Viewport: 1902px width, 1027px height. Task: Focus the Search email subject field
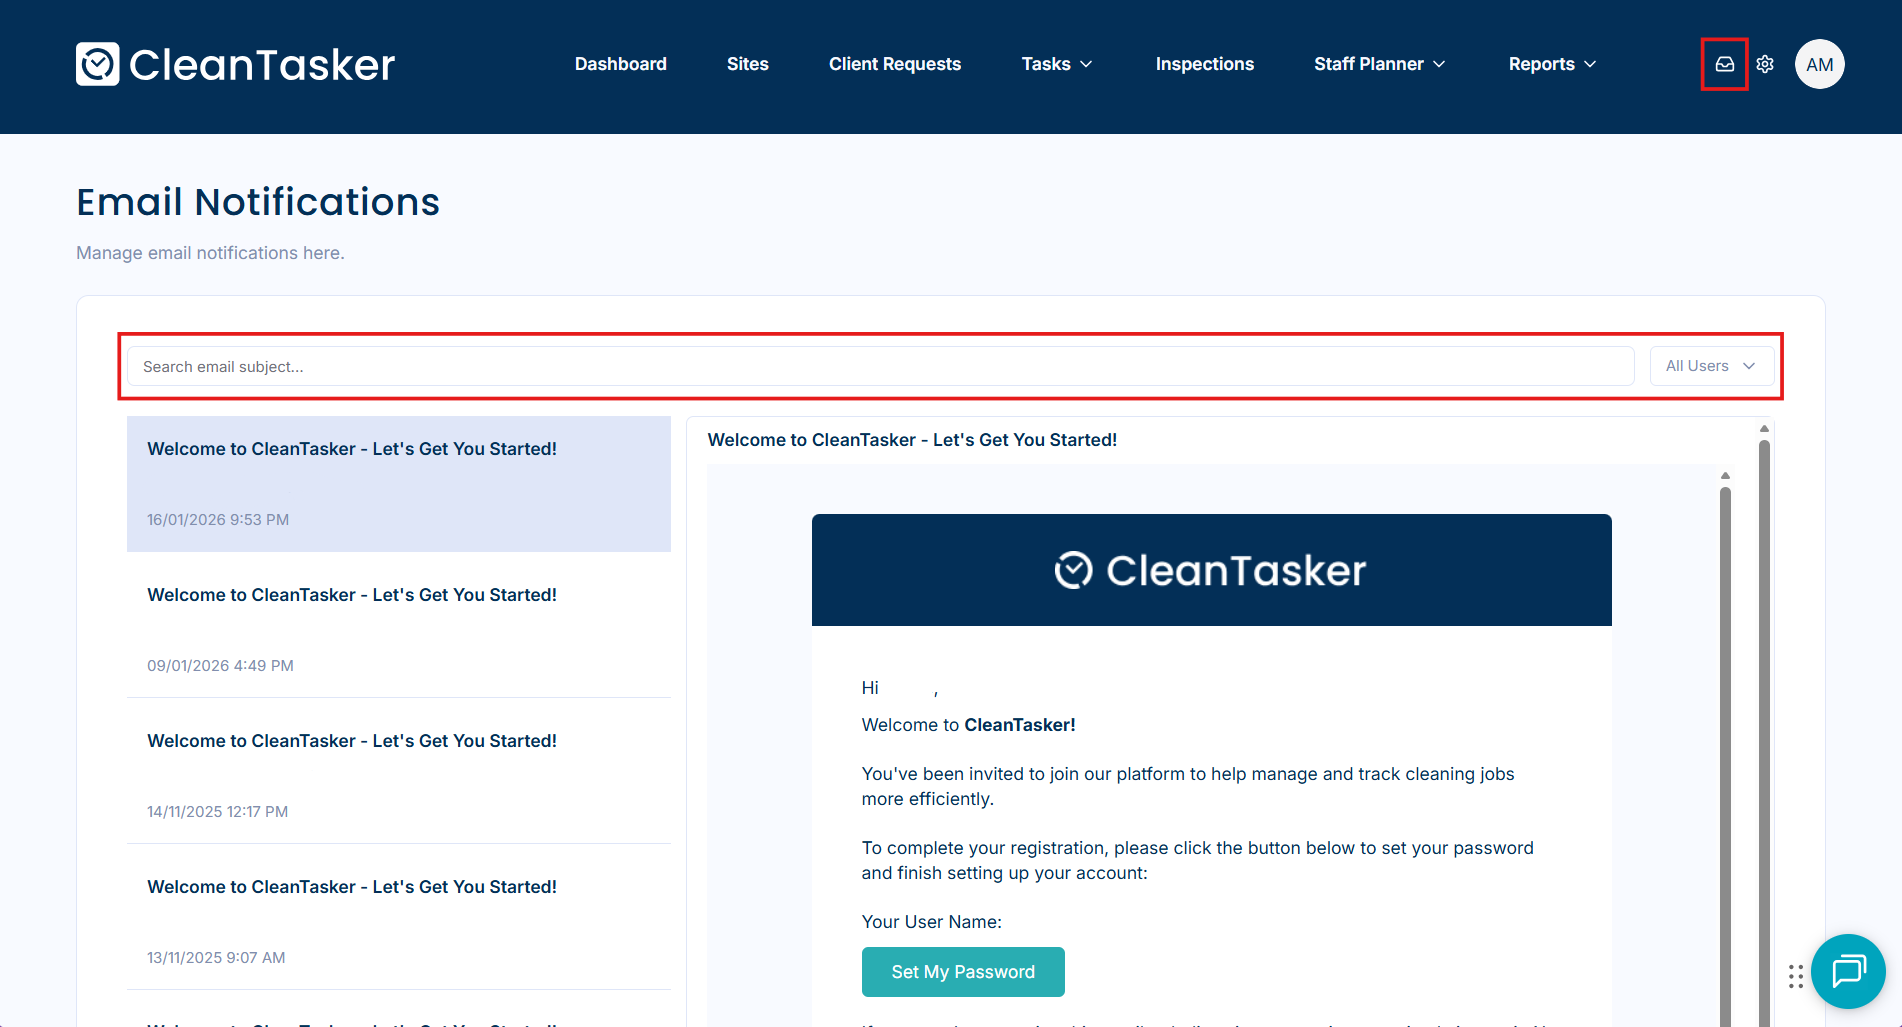[880, 366]
